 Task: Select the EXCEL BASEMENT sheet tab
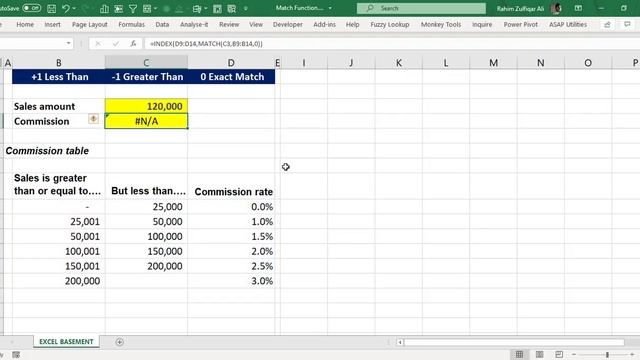(x=66, y=342)
